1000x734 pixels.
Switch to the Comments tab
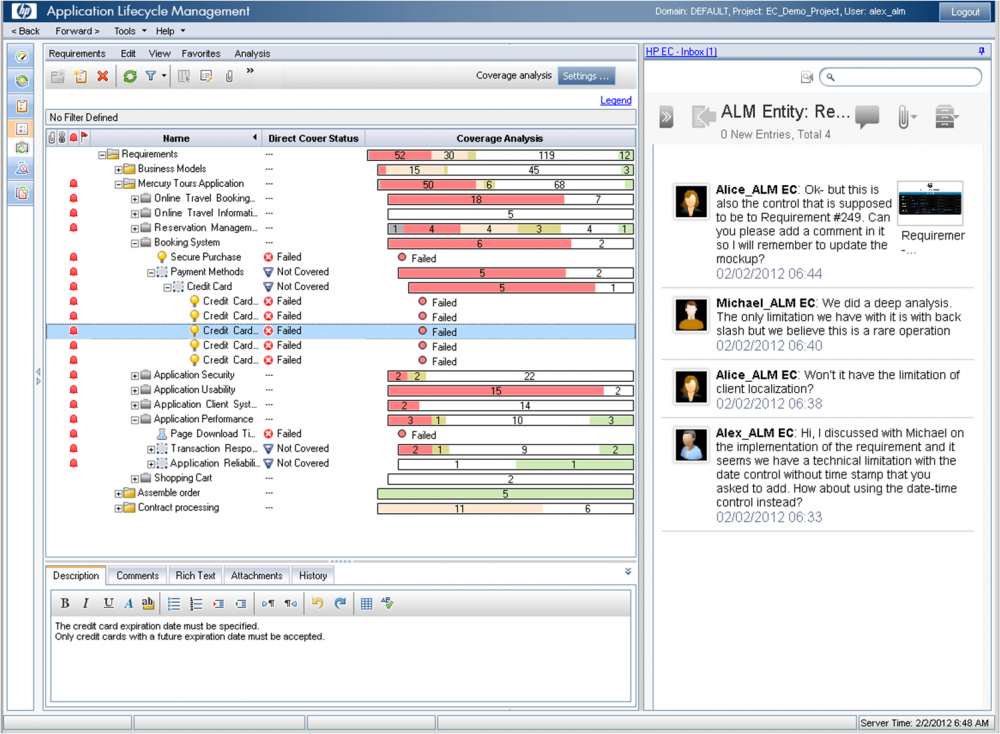(137, 575)
